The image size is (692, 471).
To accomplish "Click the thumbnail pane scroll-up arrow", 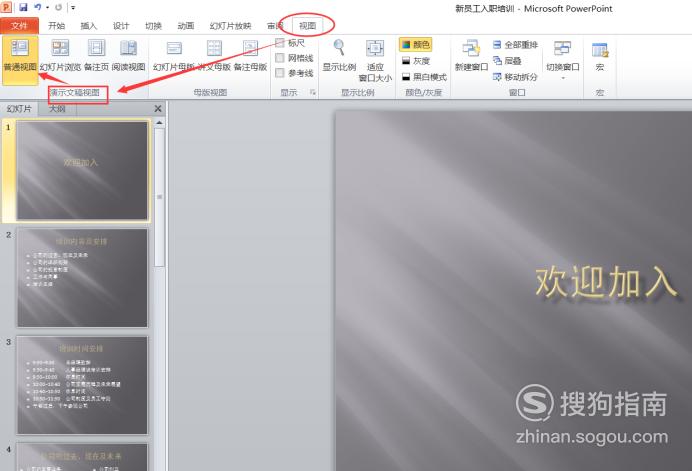I will tap(159, 123).
